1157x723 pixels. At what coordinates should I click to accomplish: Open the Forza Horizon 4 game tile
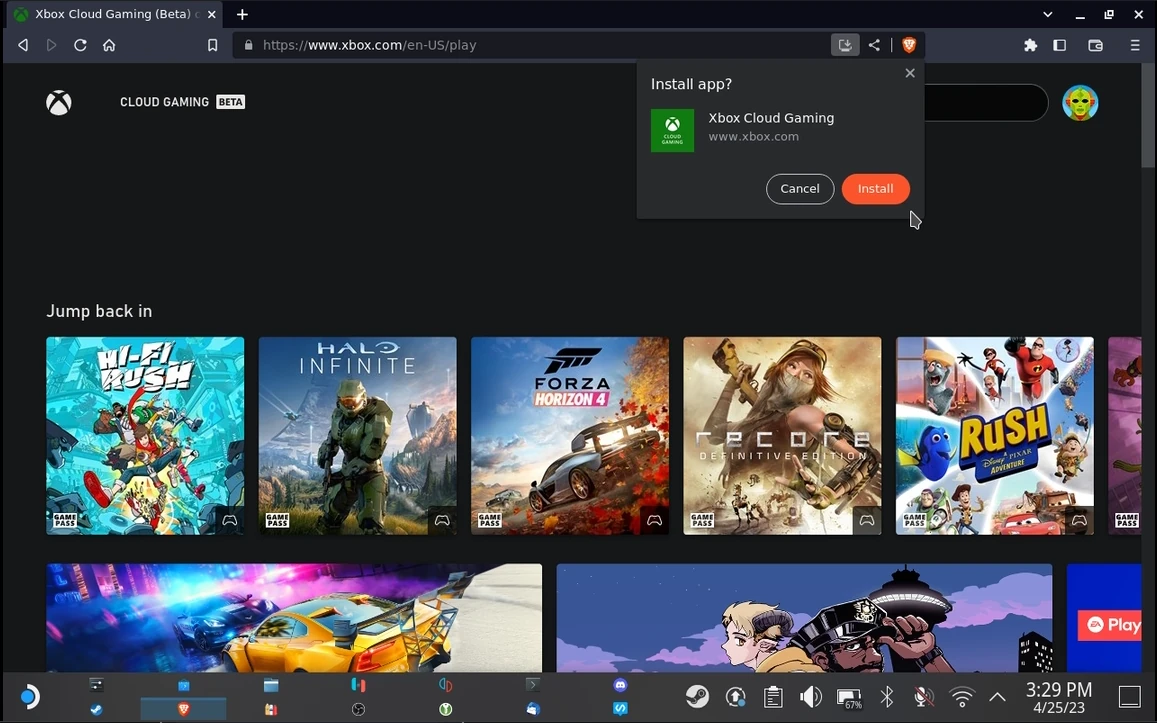pyautogui.click(x=570, y=435)
